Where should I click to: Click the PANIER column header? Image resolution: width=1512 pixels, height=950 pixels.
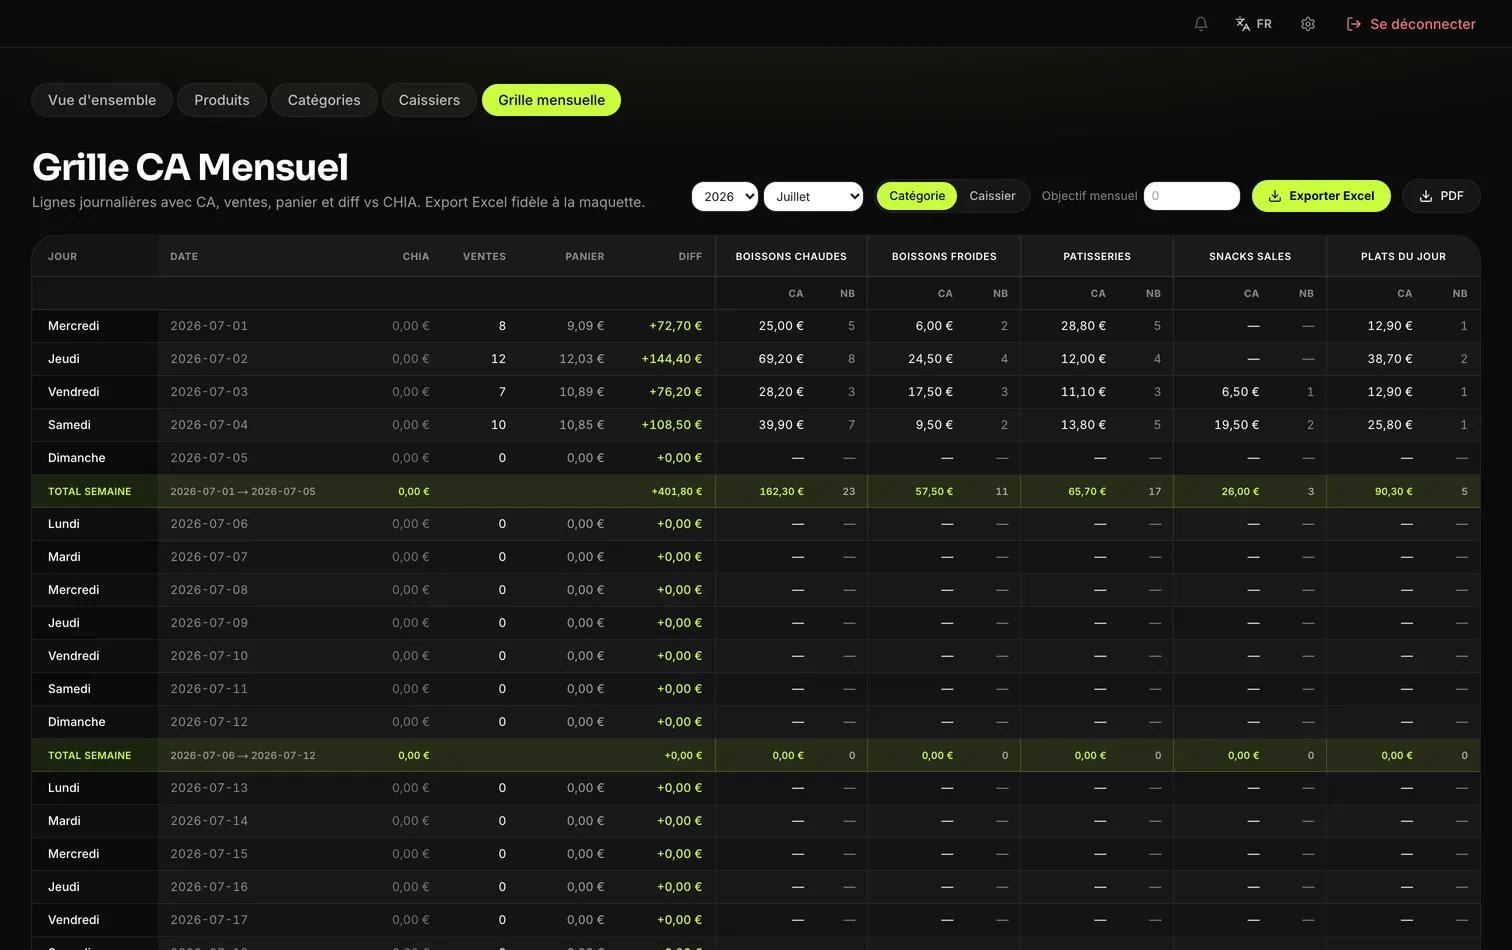click(584, 257)
